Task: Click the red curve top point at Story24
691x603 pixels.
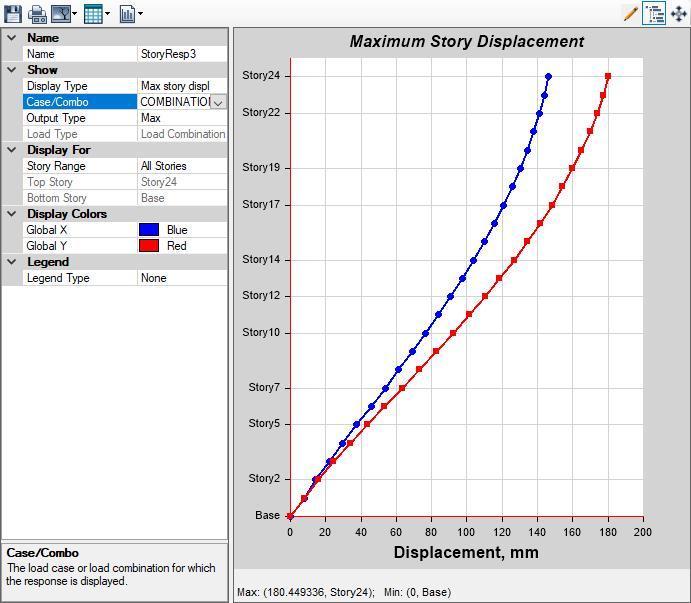Action: [608, 76]
